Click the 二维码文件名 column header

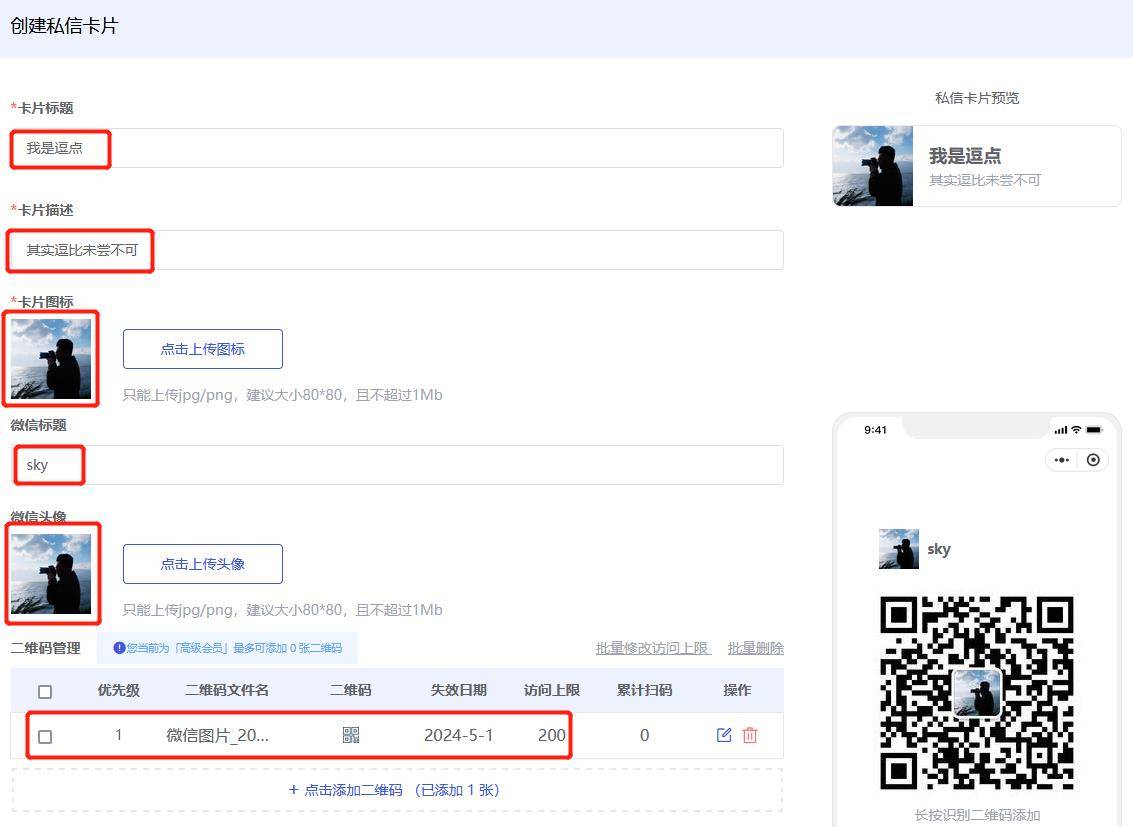[x=227, y=690]
